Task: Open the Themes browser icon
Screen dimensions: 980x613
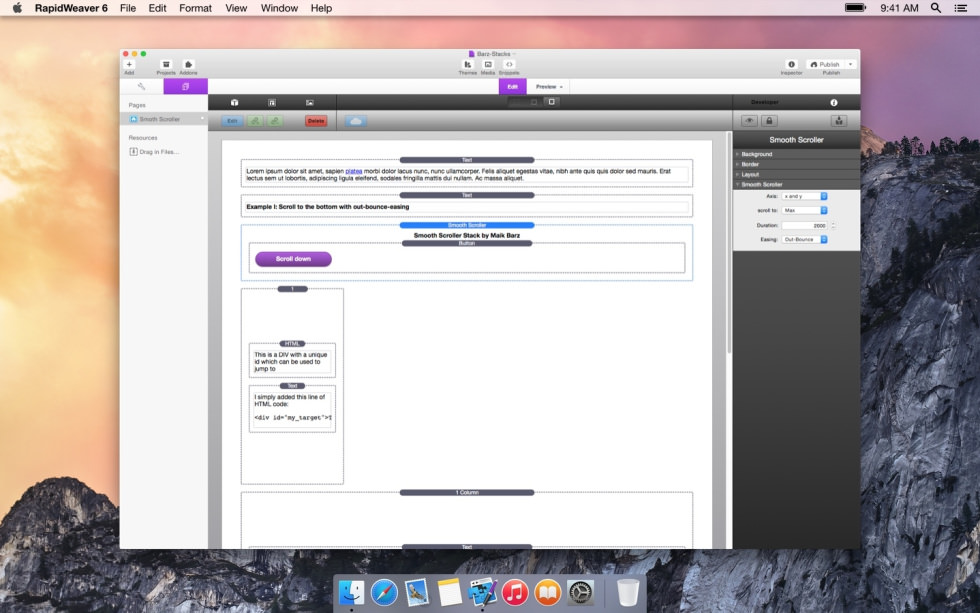Action: (468, 64)
